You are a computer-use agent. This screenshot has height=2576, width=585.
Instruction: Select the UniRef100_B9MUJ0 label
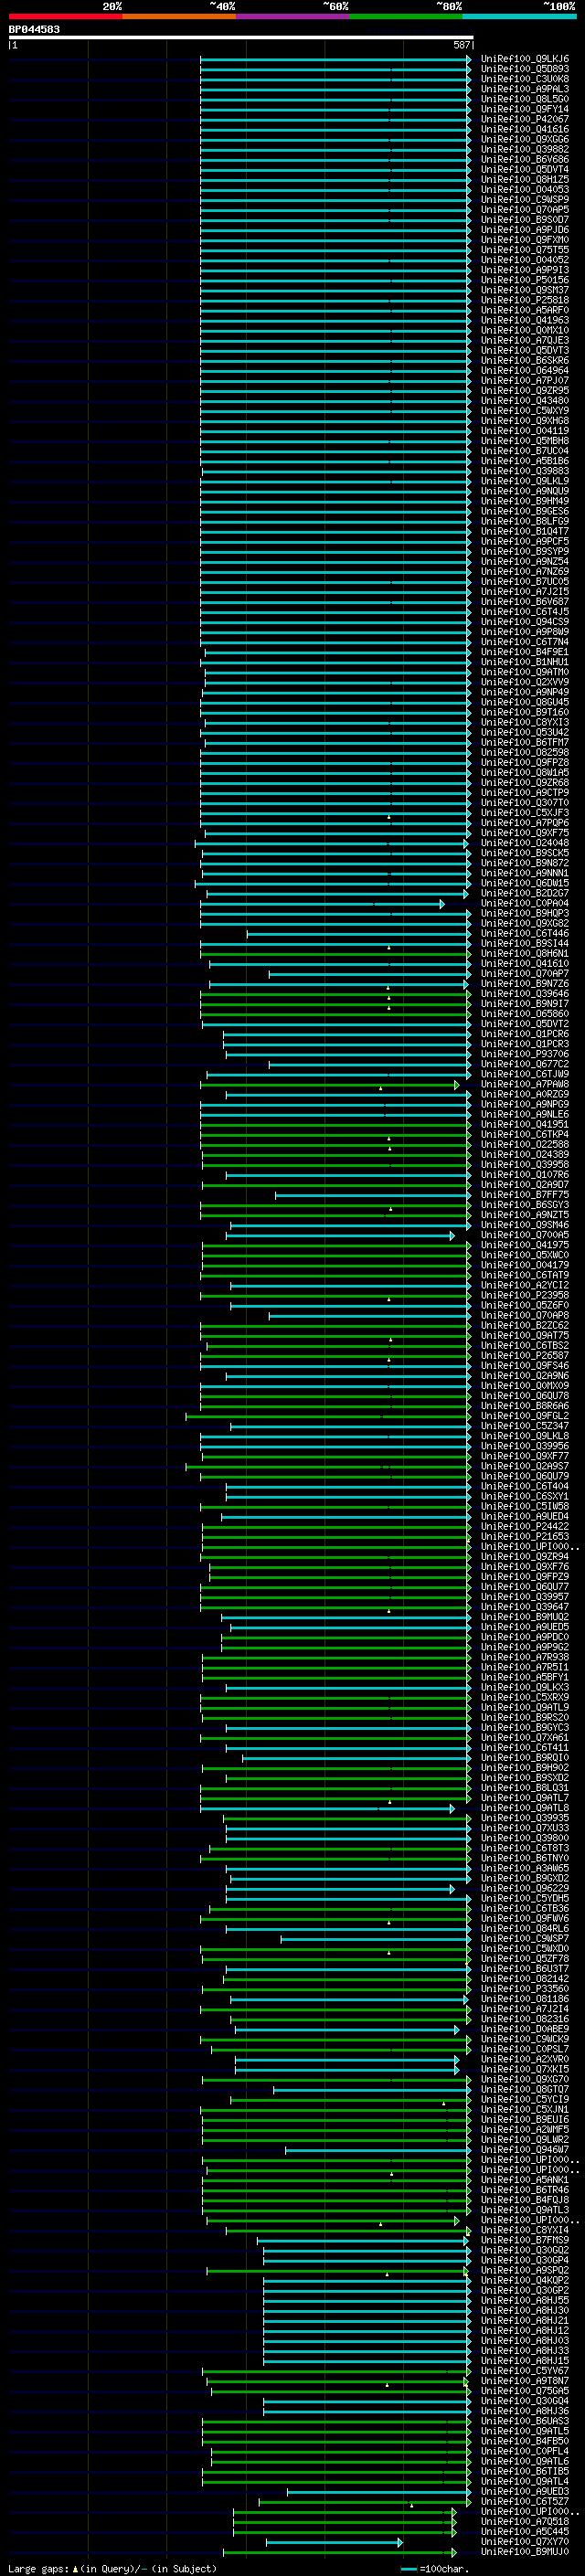pos(525,2552)
